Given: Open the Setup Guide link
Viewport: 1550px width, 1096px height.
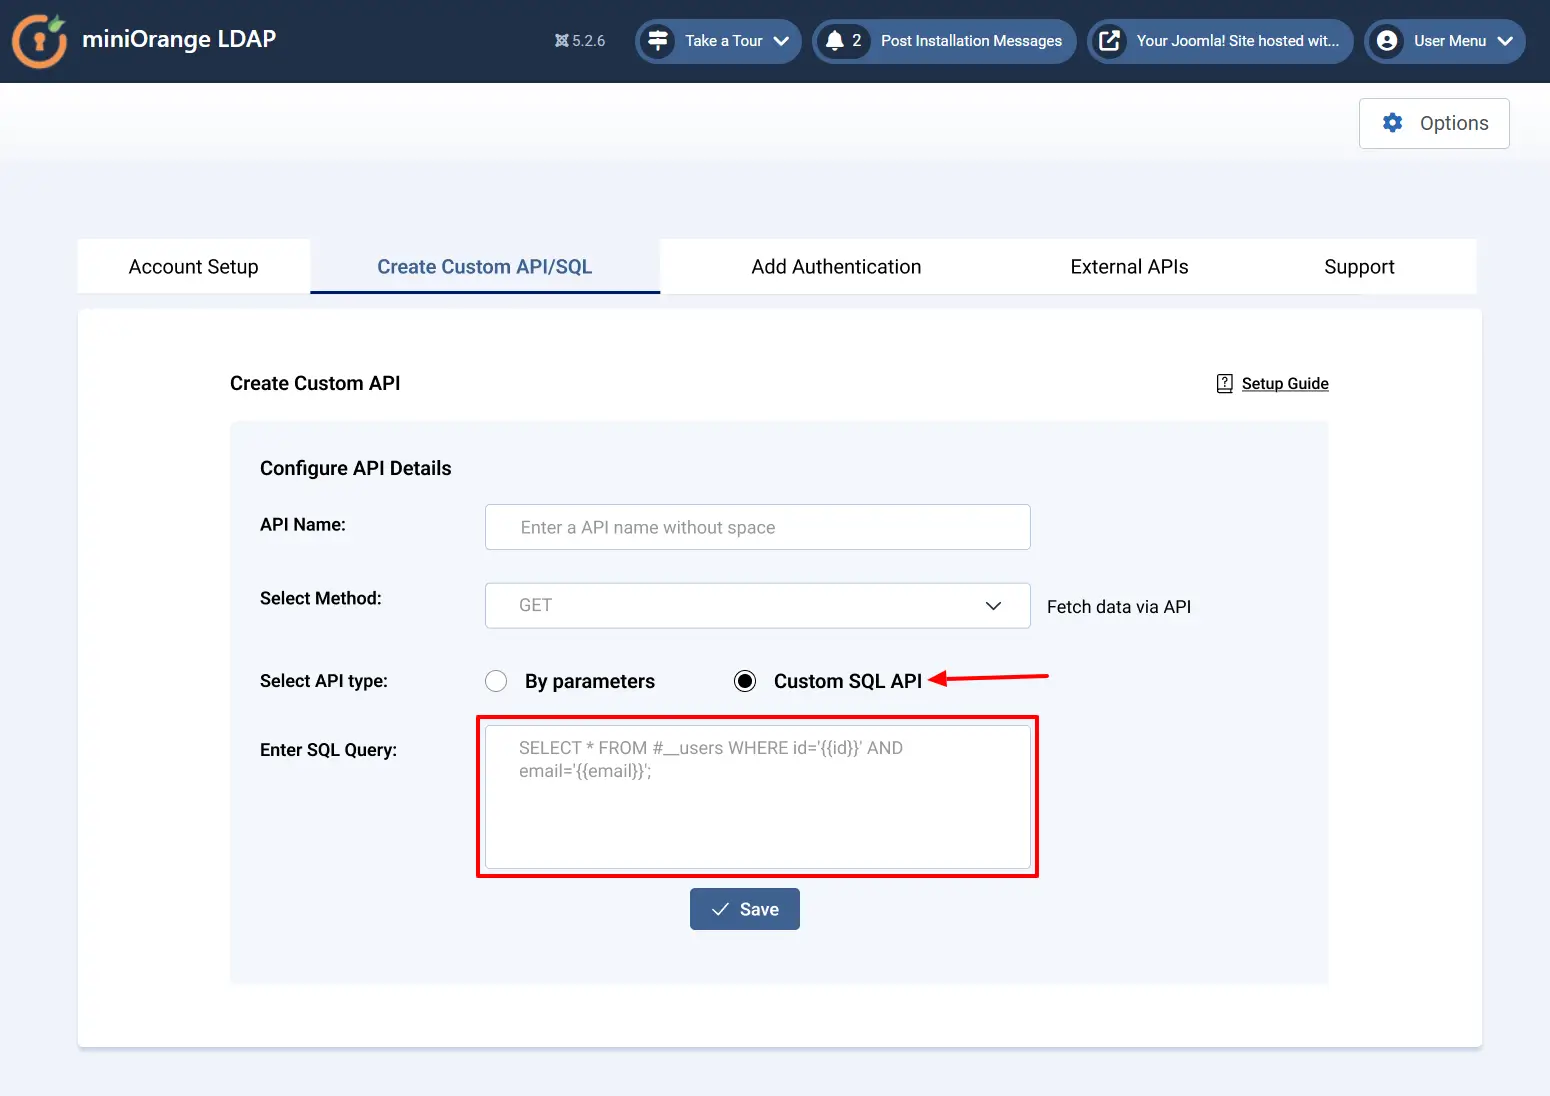Looking at the screenshot, I should (1285, 384).
